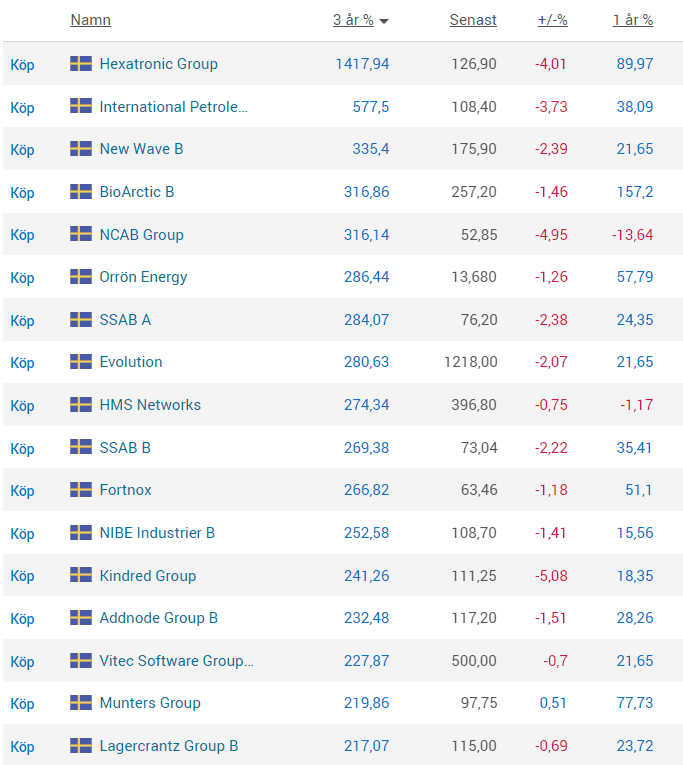Buy Lagercrantz Group B via Köp
The height and width of the screenshot is (765, 683).
22,746
